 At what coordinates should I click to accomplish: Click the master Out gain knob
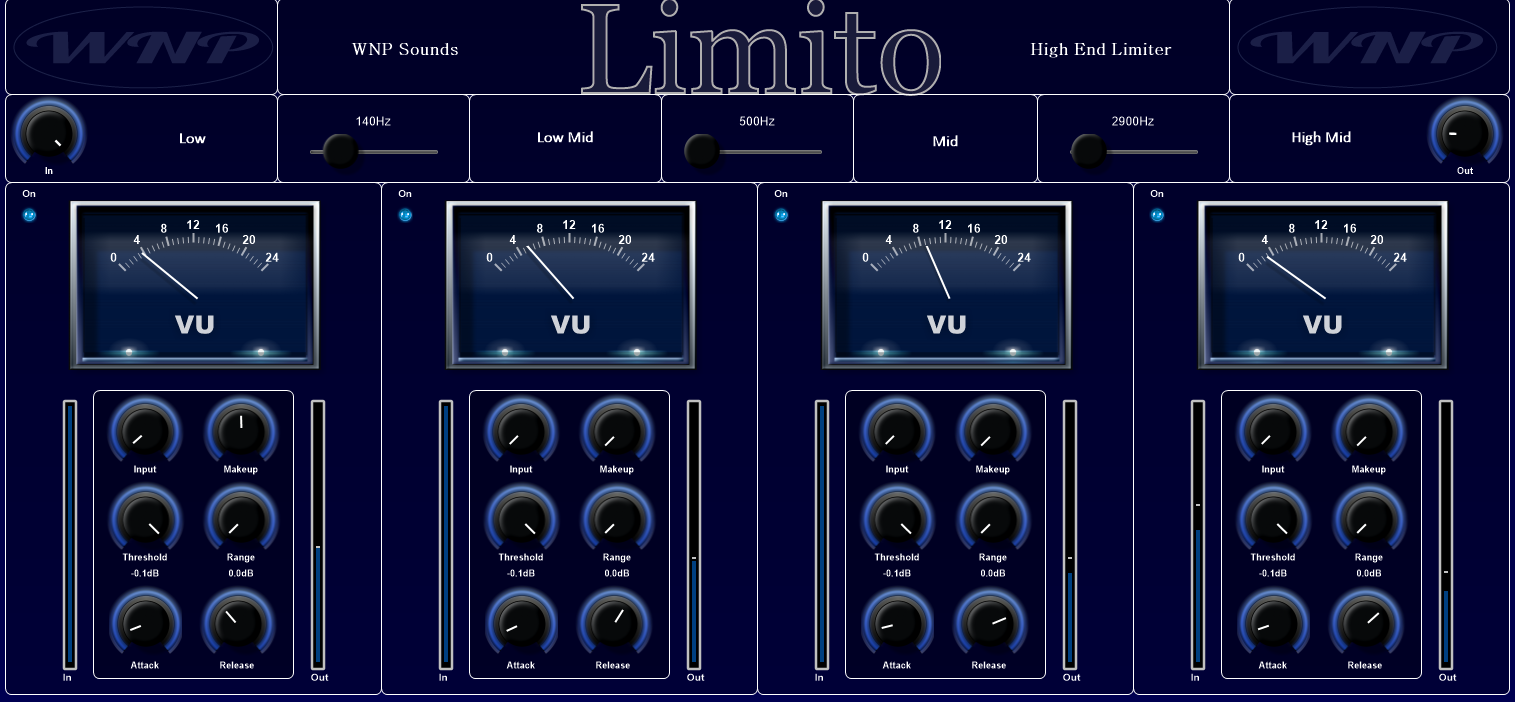pos(1465,133)
